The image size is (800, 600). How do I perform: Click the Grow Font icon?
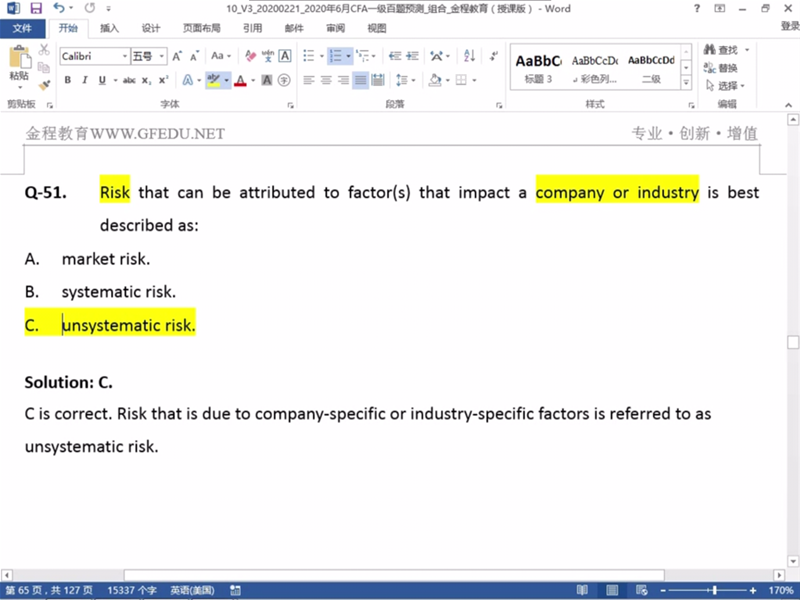coord(177,56)
